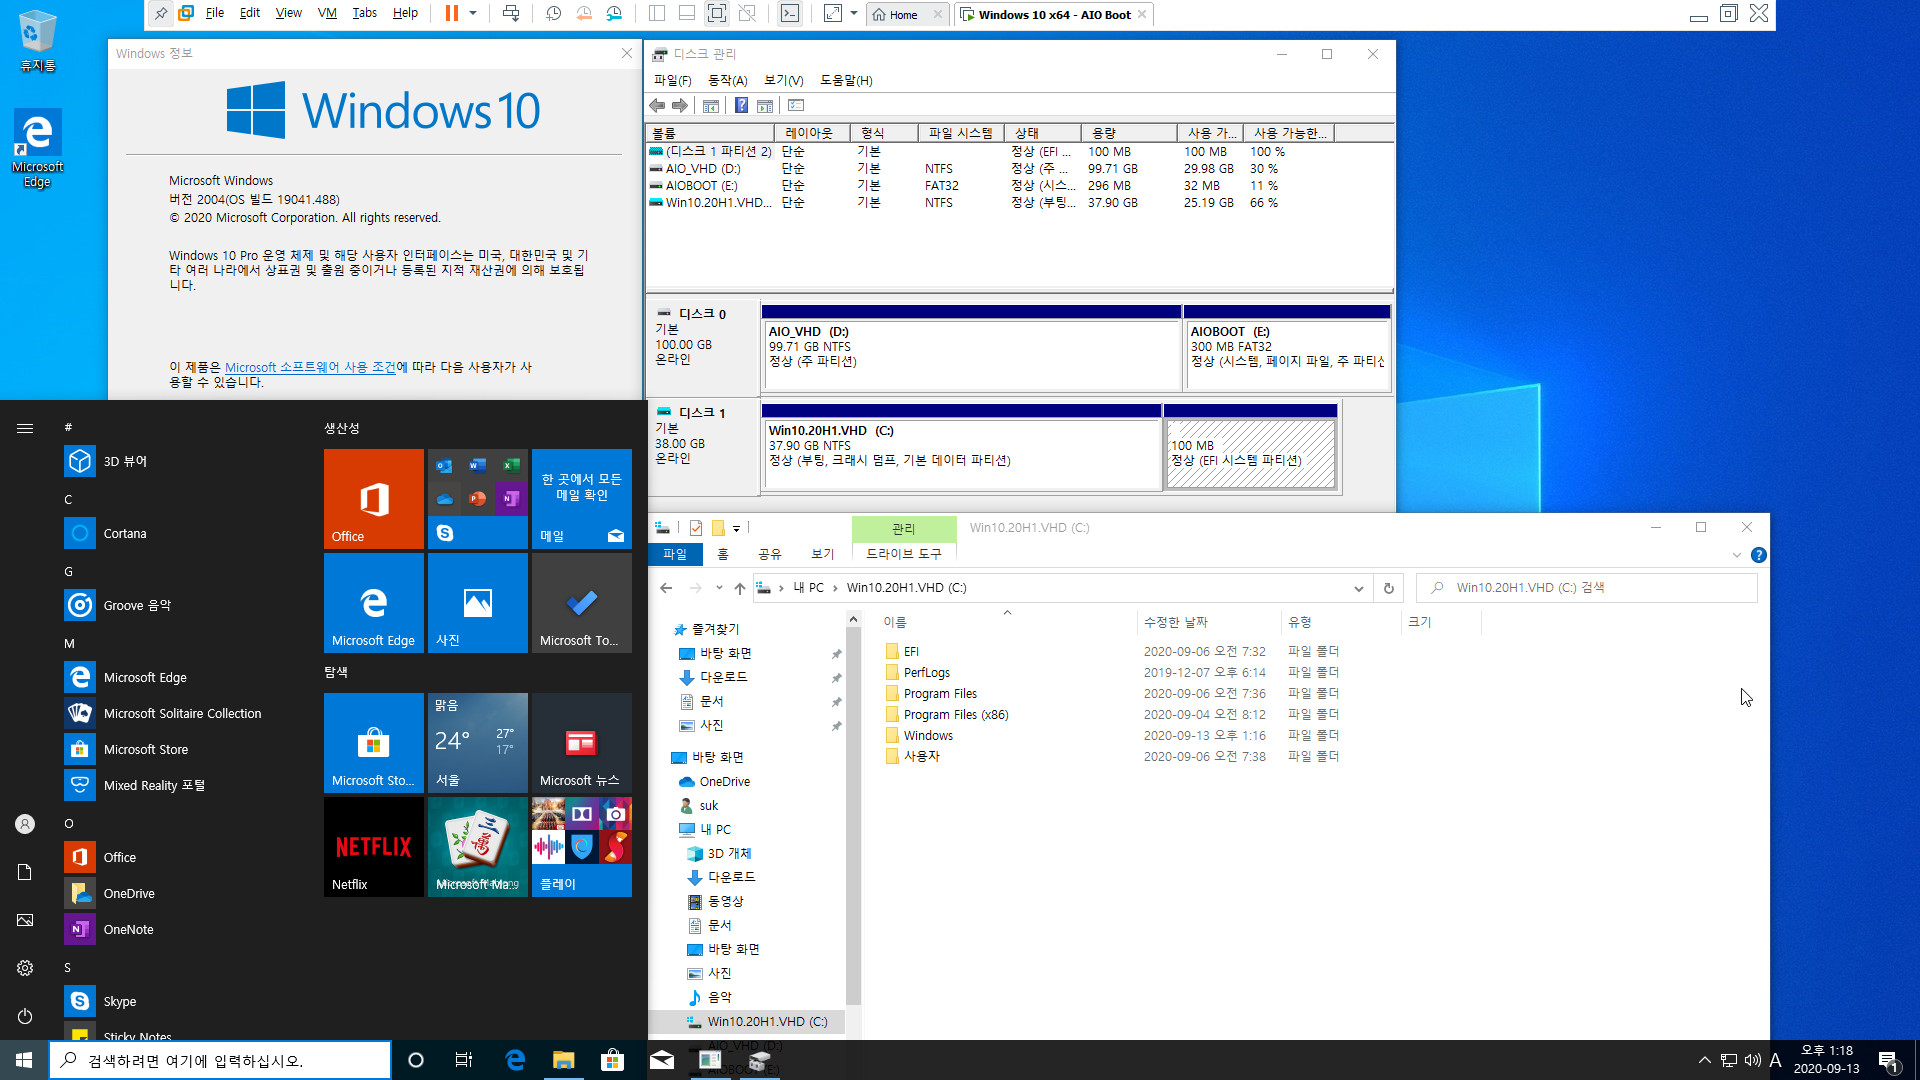Click the search box for Win10.20H1.VHD (C:)
This screenshot has width=1920, height=1080.
click(x=1587, y=588)
